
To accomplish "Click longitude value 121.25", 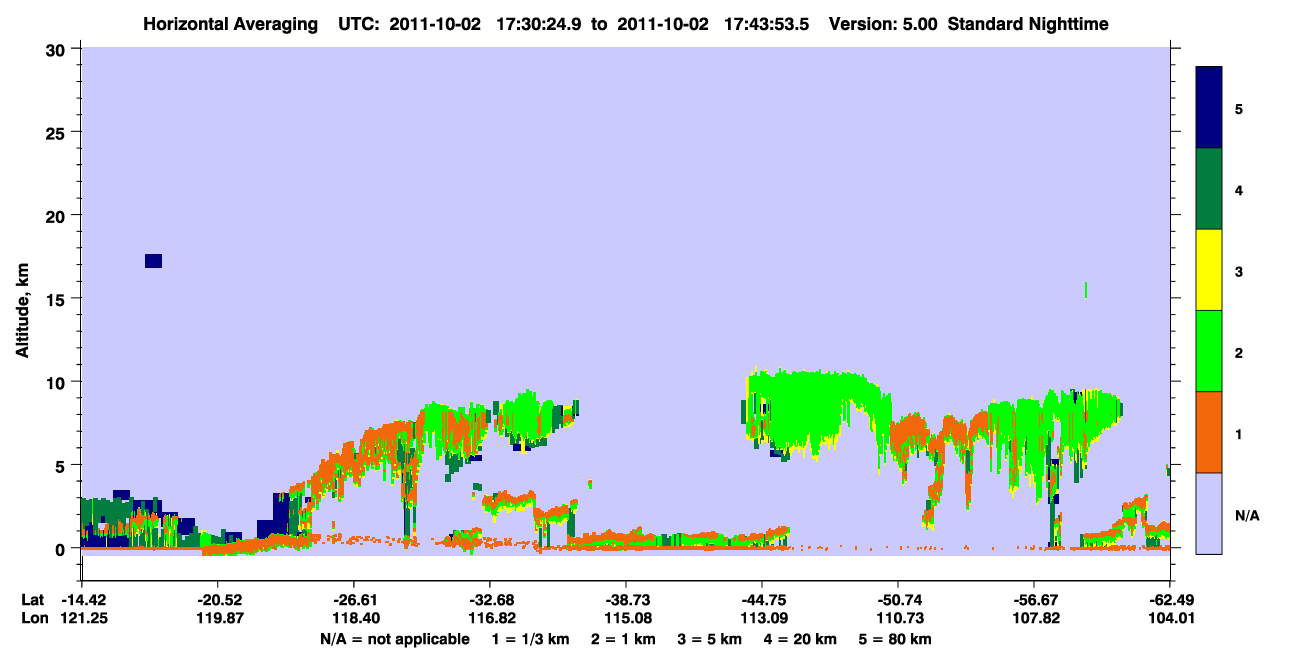I will point(82,618).
